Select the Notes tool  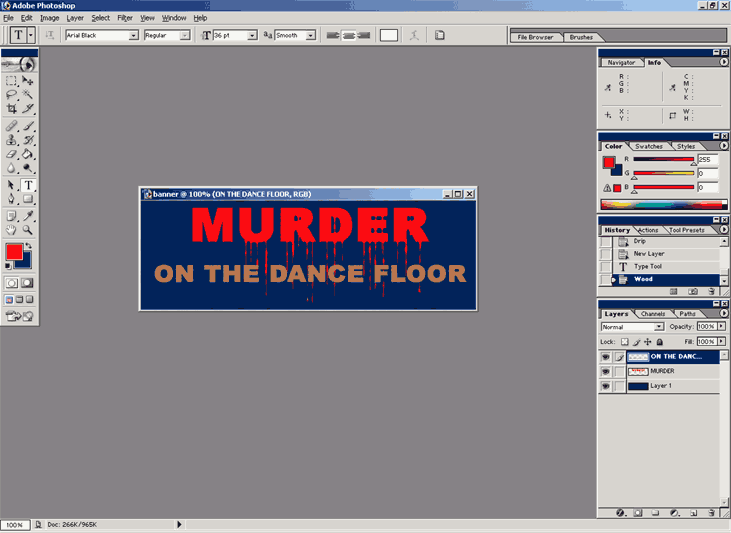click(x=11, y=216)
